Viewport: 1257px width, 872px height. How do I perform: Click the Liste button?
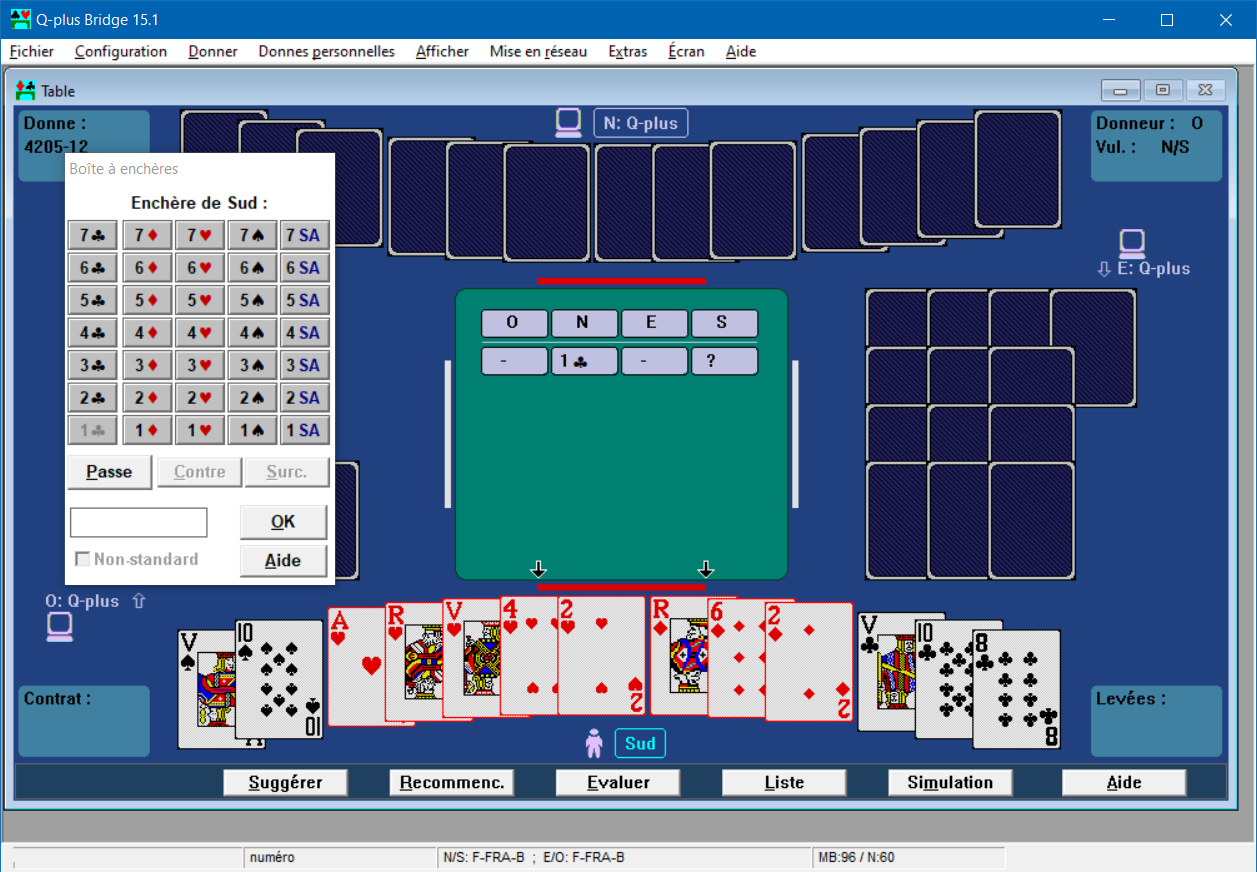tap(784, 783)
